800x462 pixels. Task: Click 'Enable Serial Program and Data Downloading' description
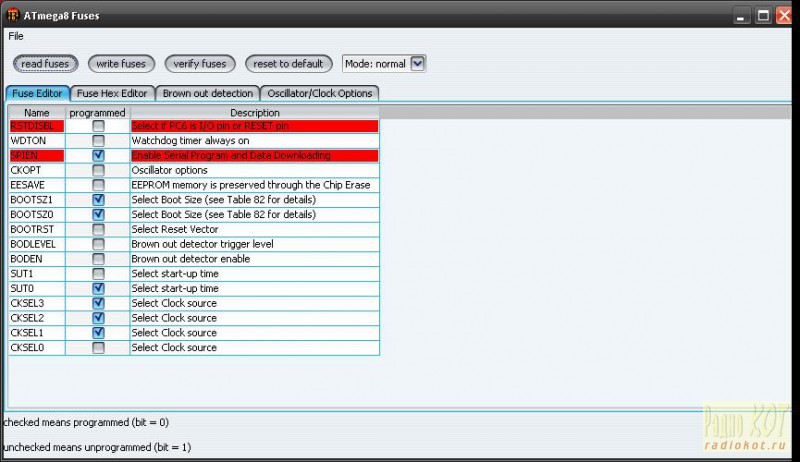pos(231,156)
